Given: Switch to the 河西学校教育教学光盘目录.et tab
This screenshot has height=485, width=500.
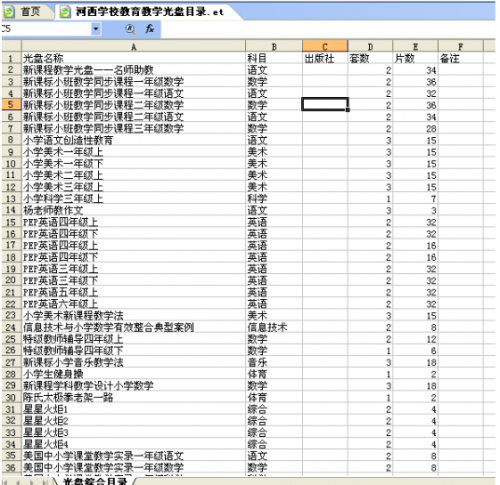Looking at the screenshot, I should click(x=147, y=12).
